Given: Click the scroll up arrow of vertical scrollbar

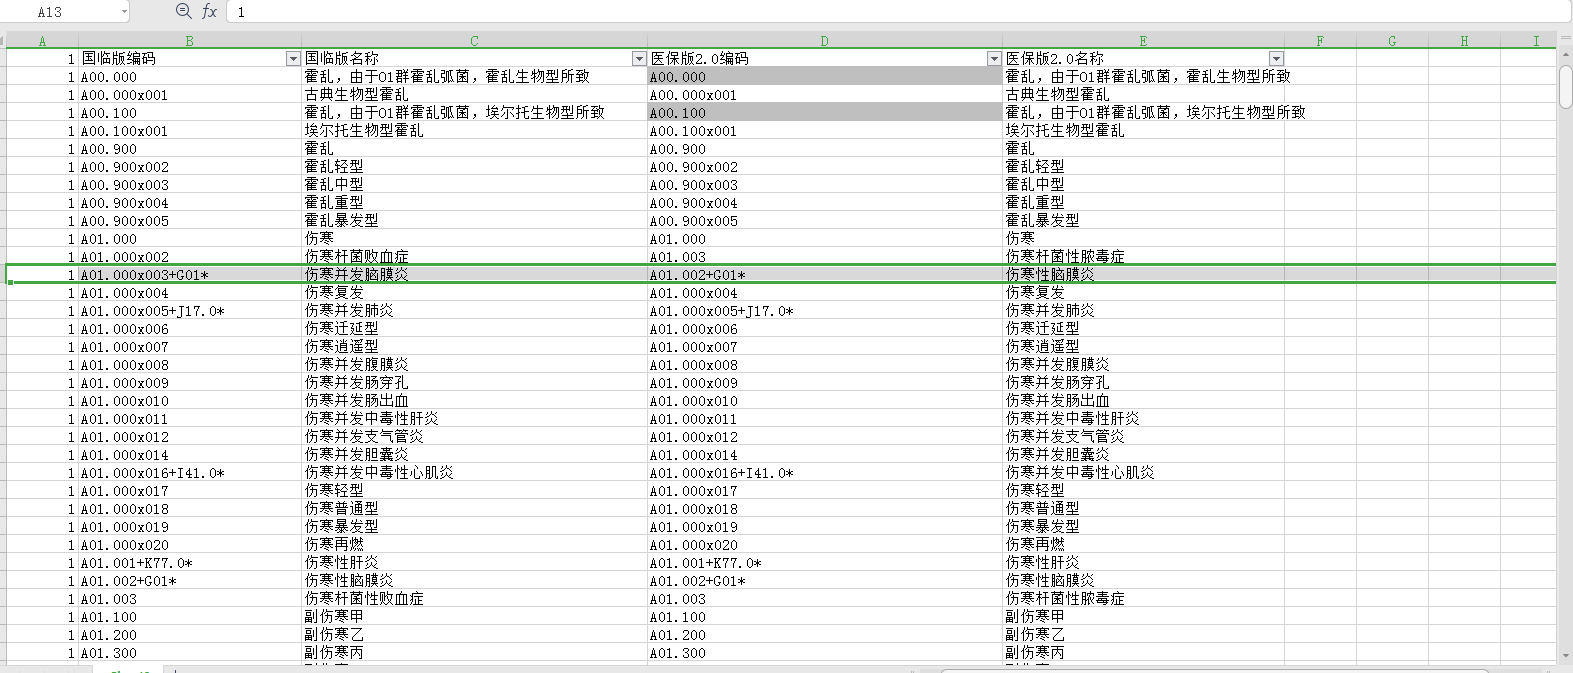Looking at the screenshot, I should [x=1565, y=56].
